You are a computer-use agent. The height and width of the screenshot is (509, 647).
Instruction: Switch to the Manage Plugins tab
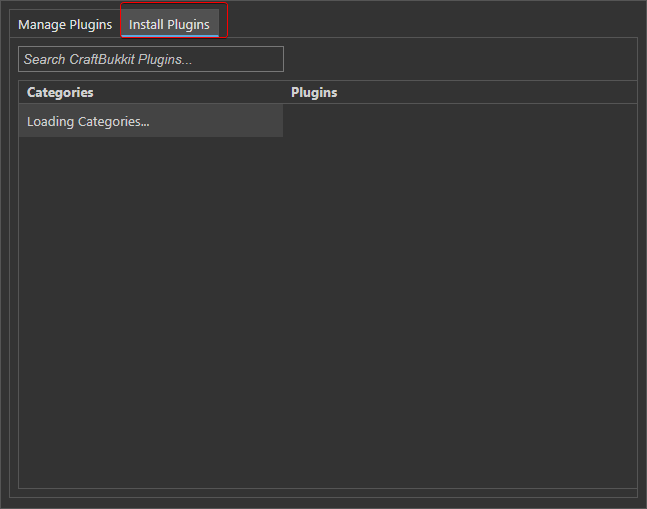(65, 24)
